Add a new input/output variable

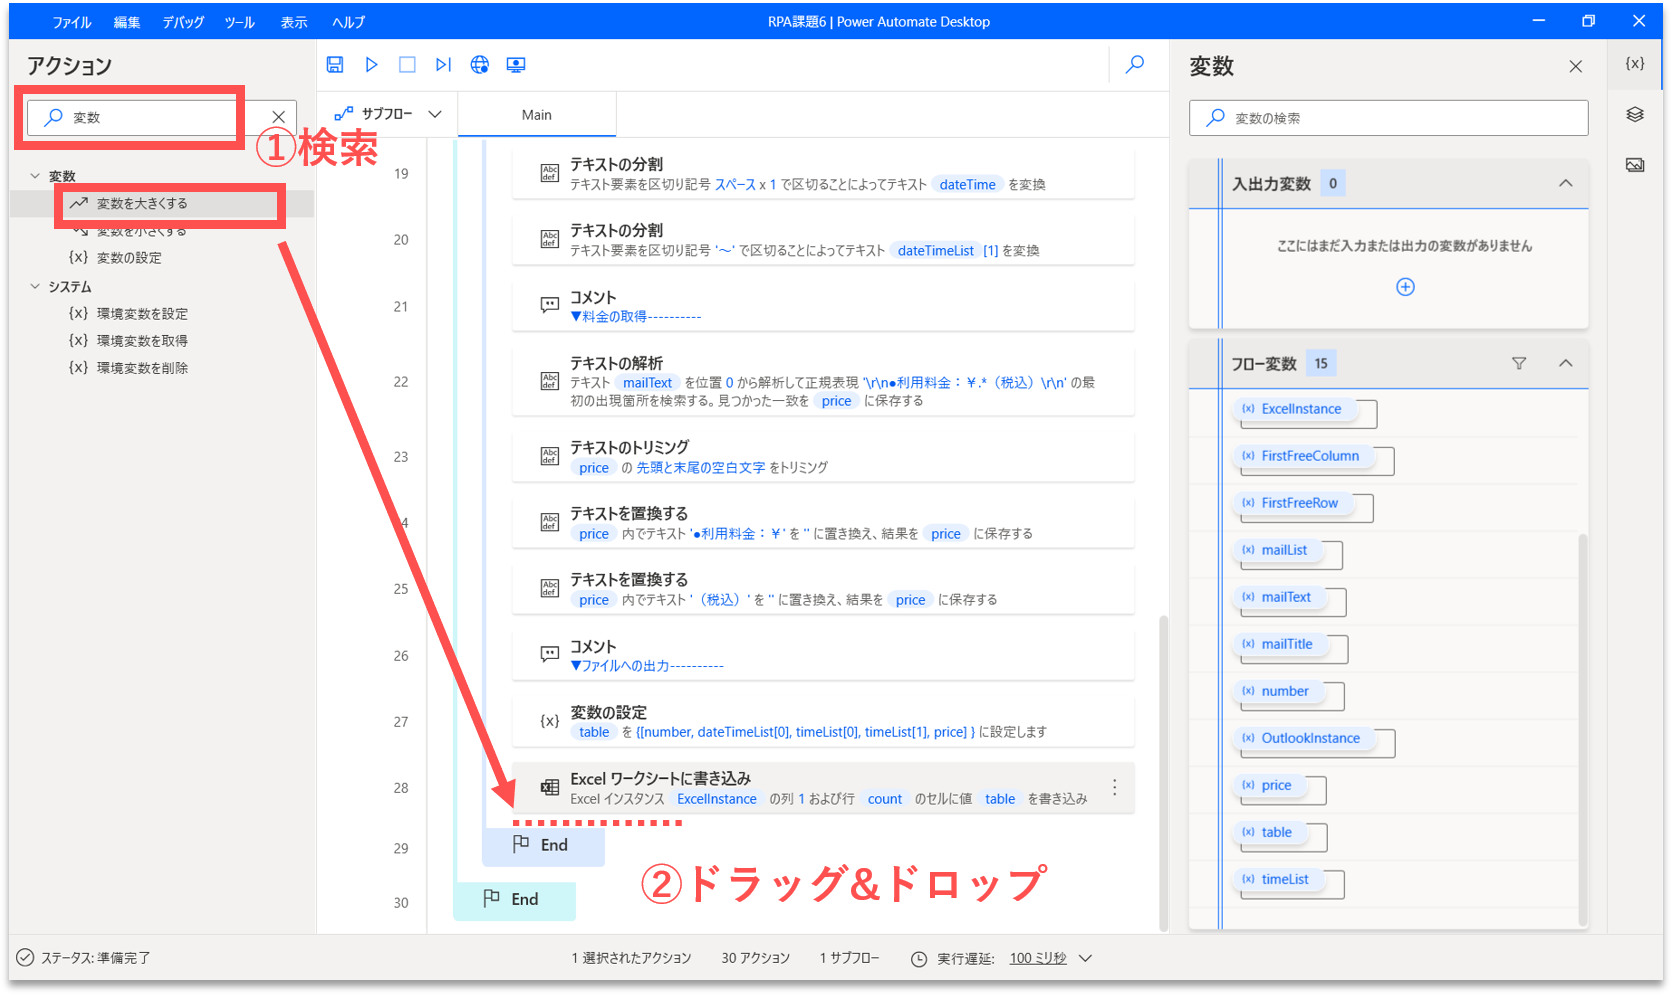pyautogui.click(x=1405, y=287)
